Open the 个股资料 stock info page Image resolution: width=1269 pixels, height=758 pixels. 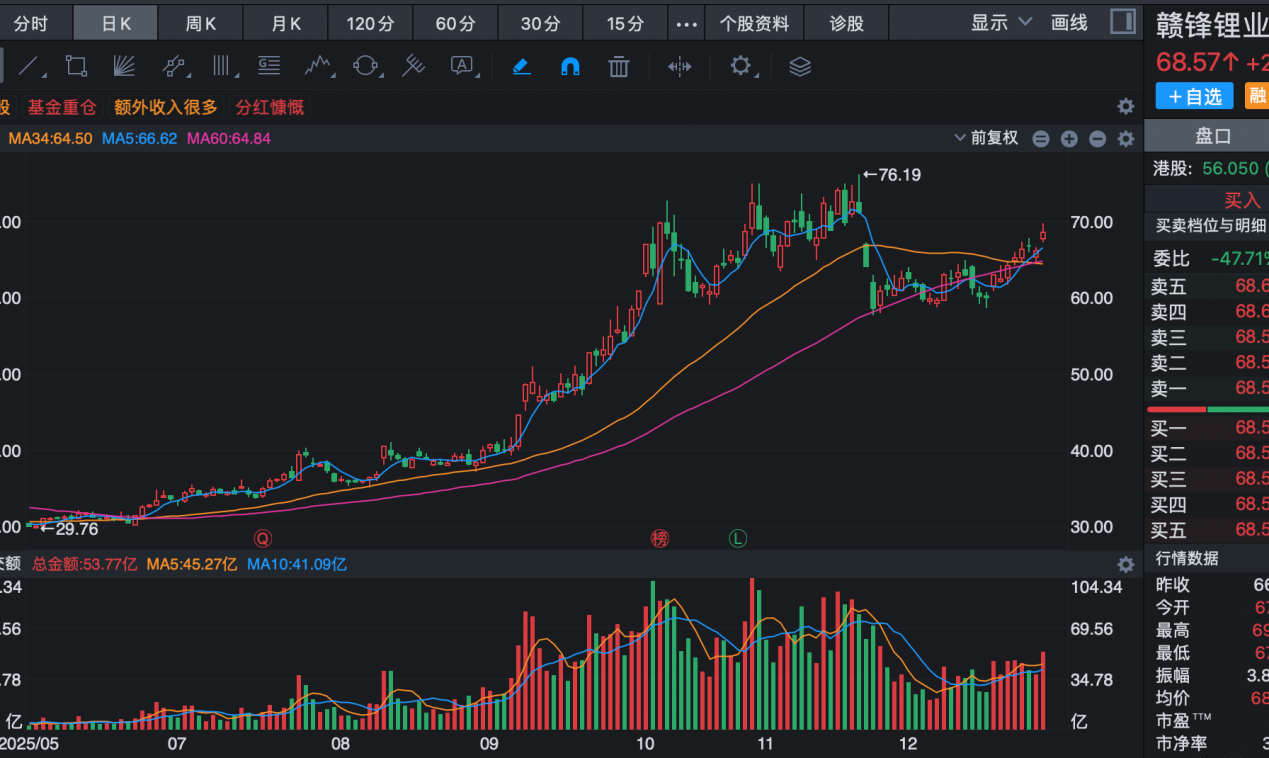754,24
